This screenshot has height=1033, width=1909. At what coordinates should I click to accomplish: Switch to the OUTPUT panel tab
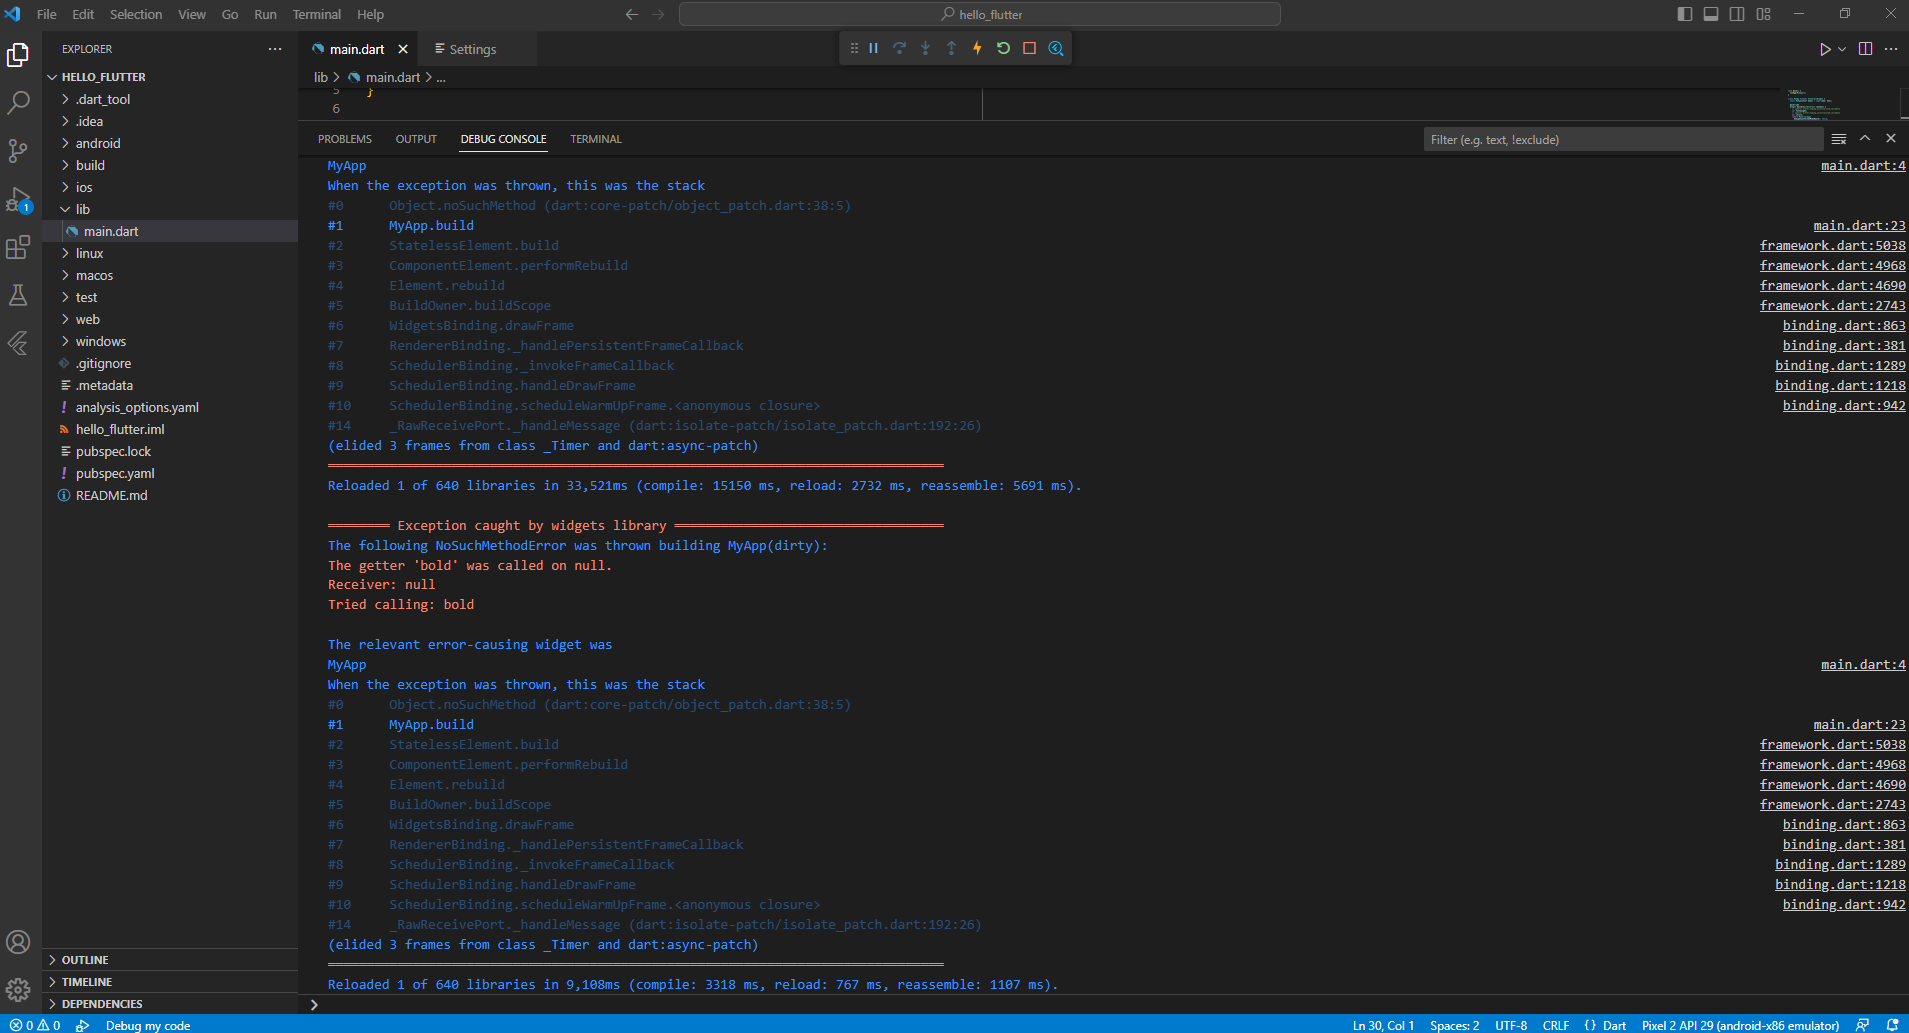click(x=416, y=139)
